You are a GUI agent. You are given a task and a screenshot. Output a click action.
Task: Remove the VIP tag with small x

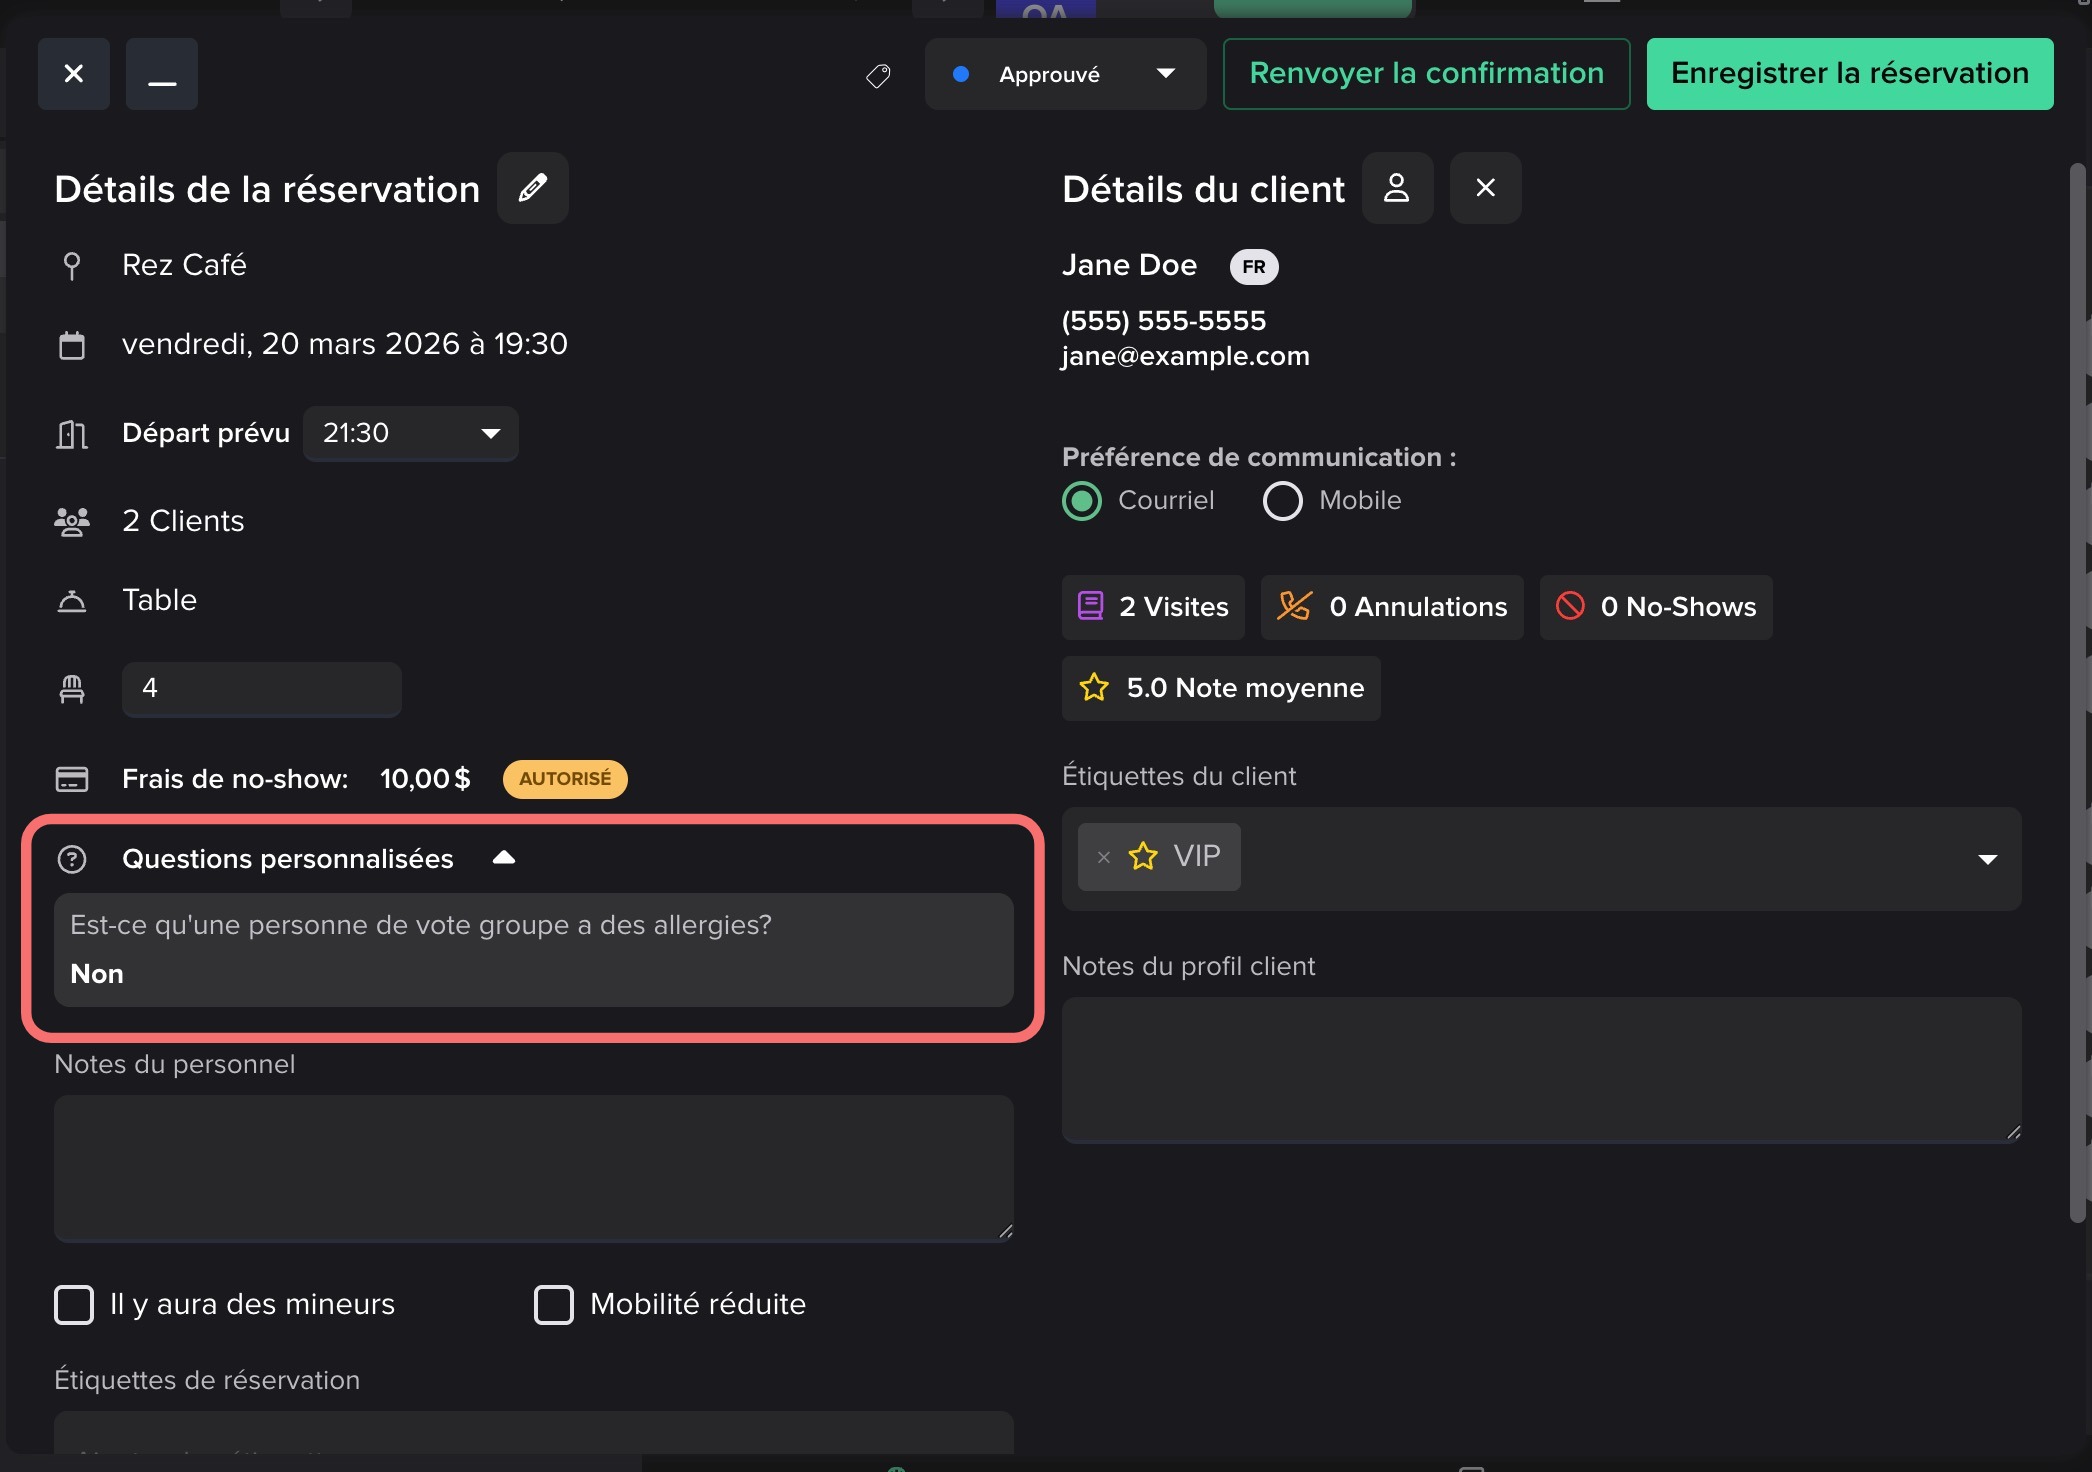tap(1104, 857)
